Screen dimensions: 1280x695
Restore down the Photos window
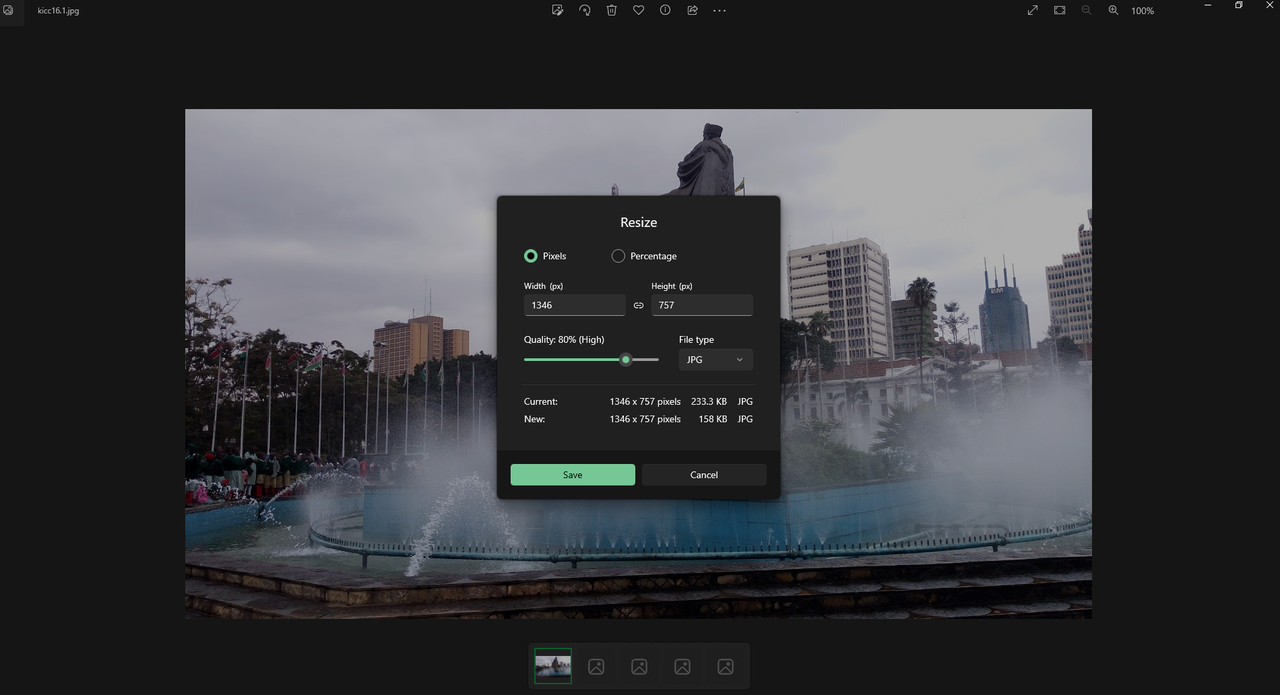click(1238, 6)
